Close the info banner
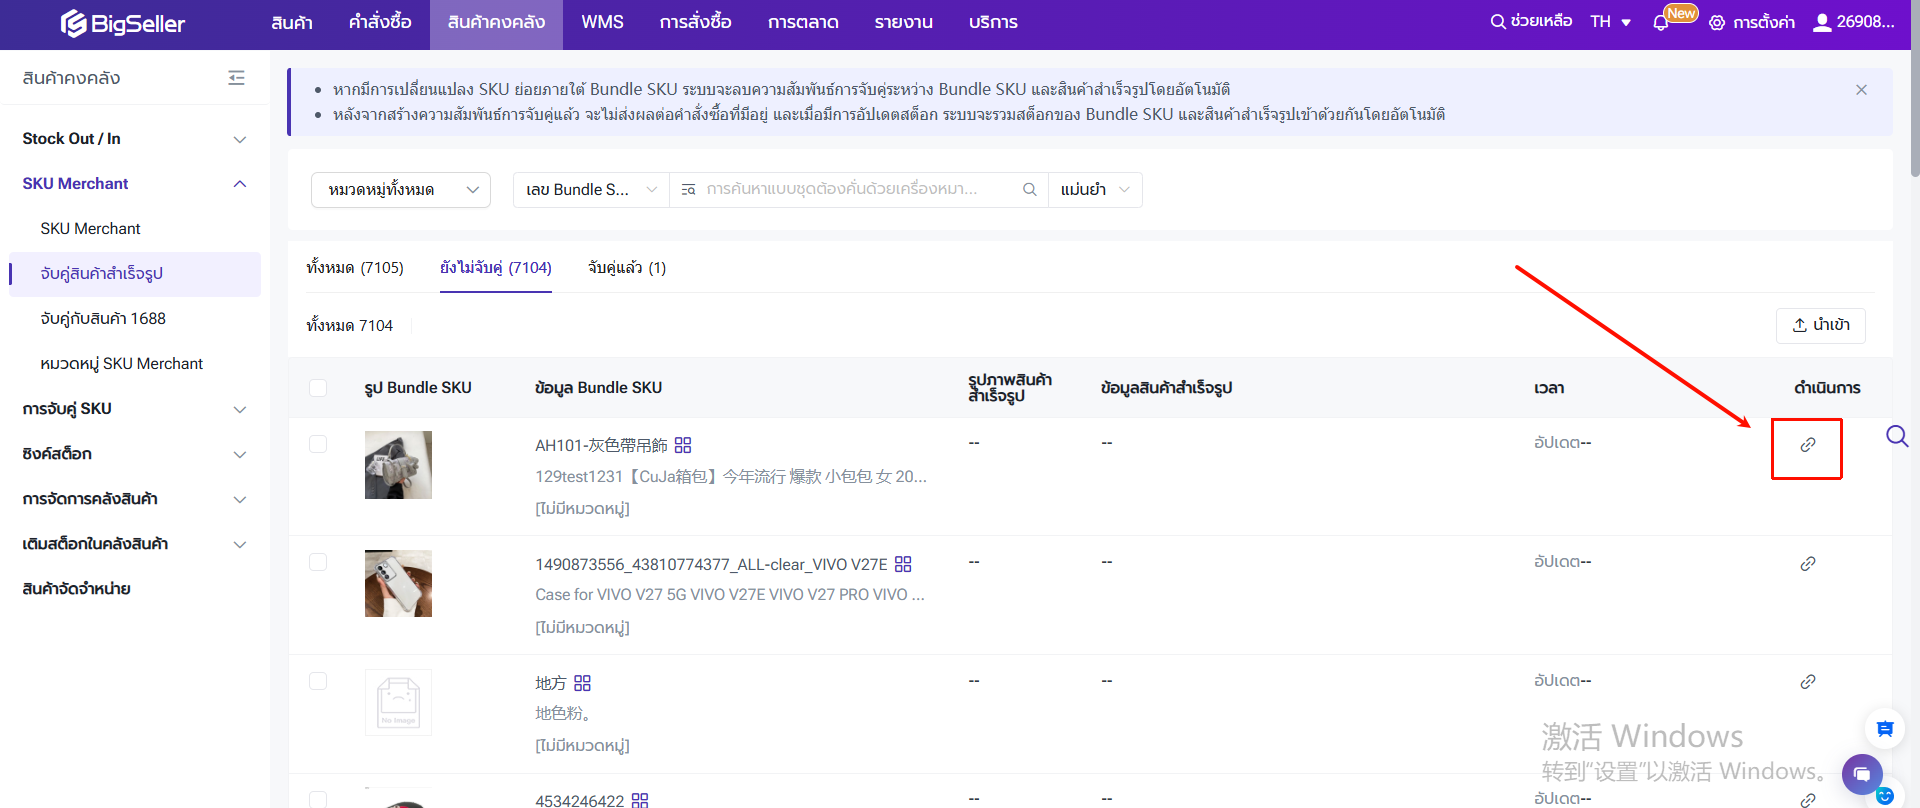The height and width of the screenshot is (808, 1920). click(1861, 90)
